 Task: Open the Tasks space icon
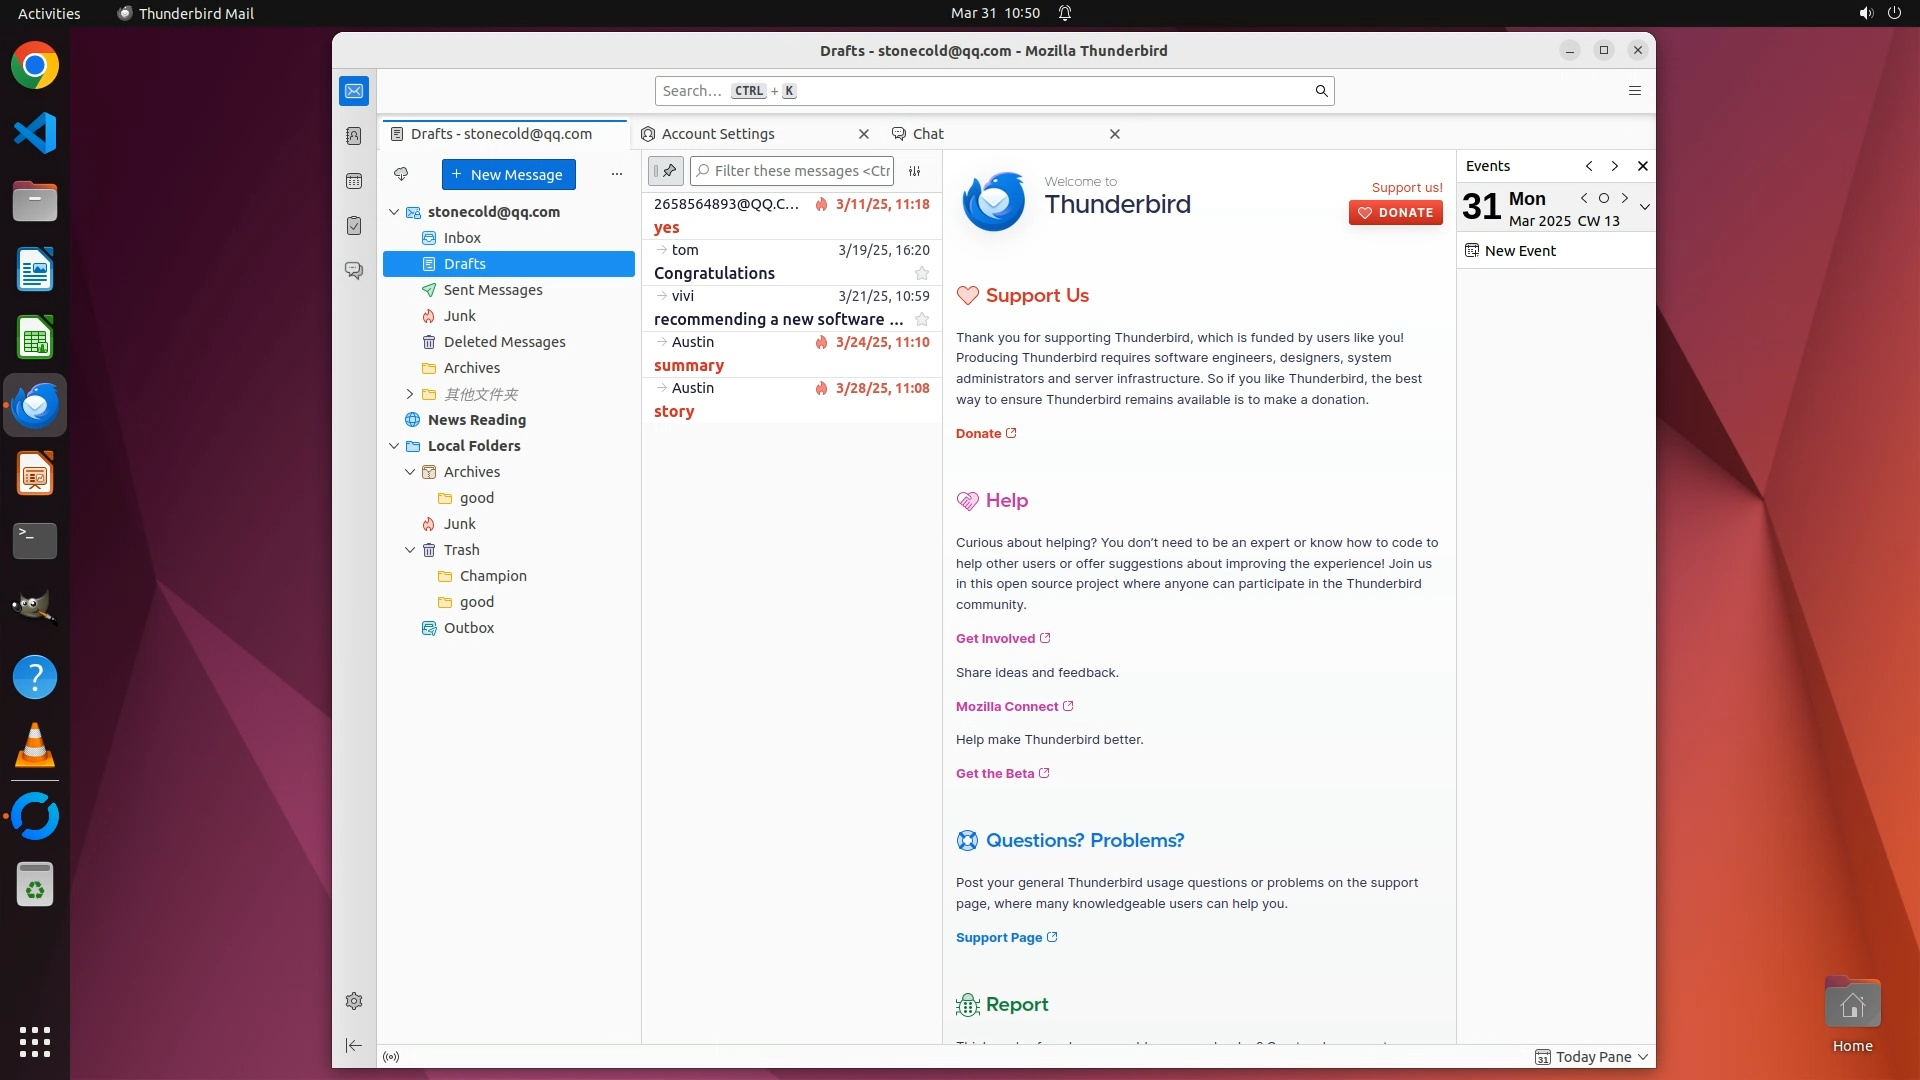pos(354,226)
